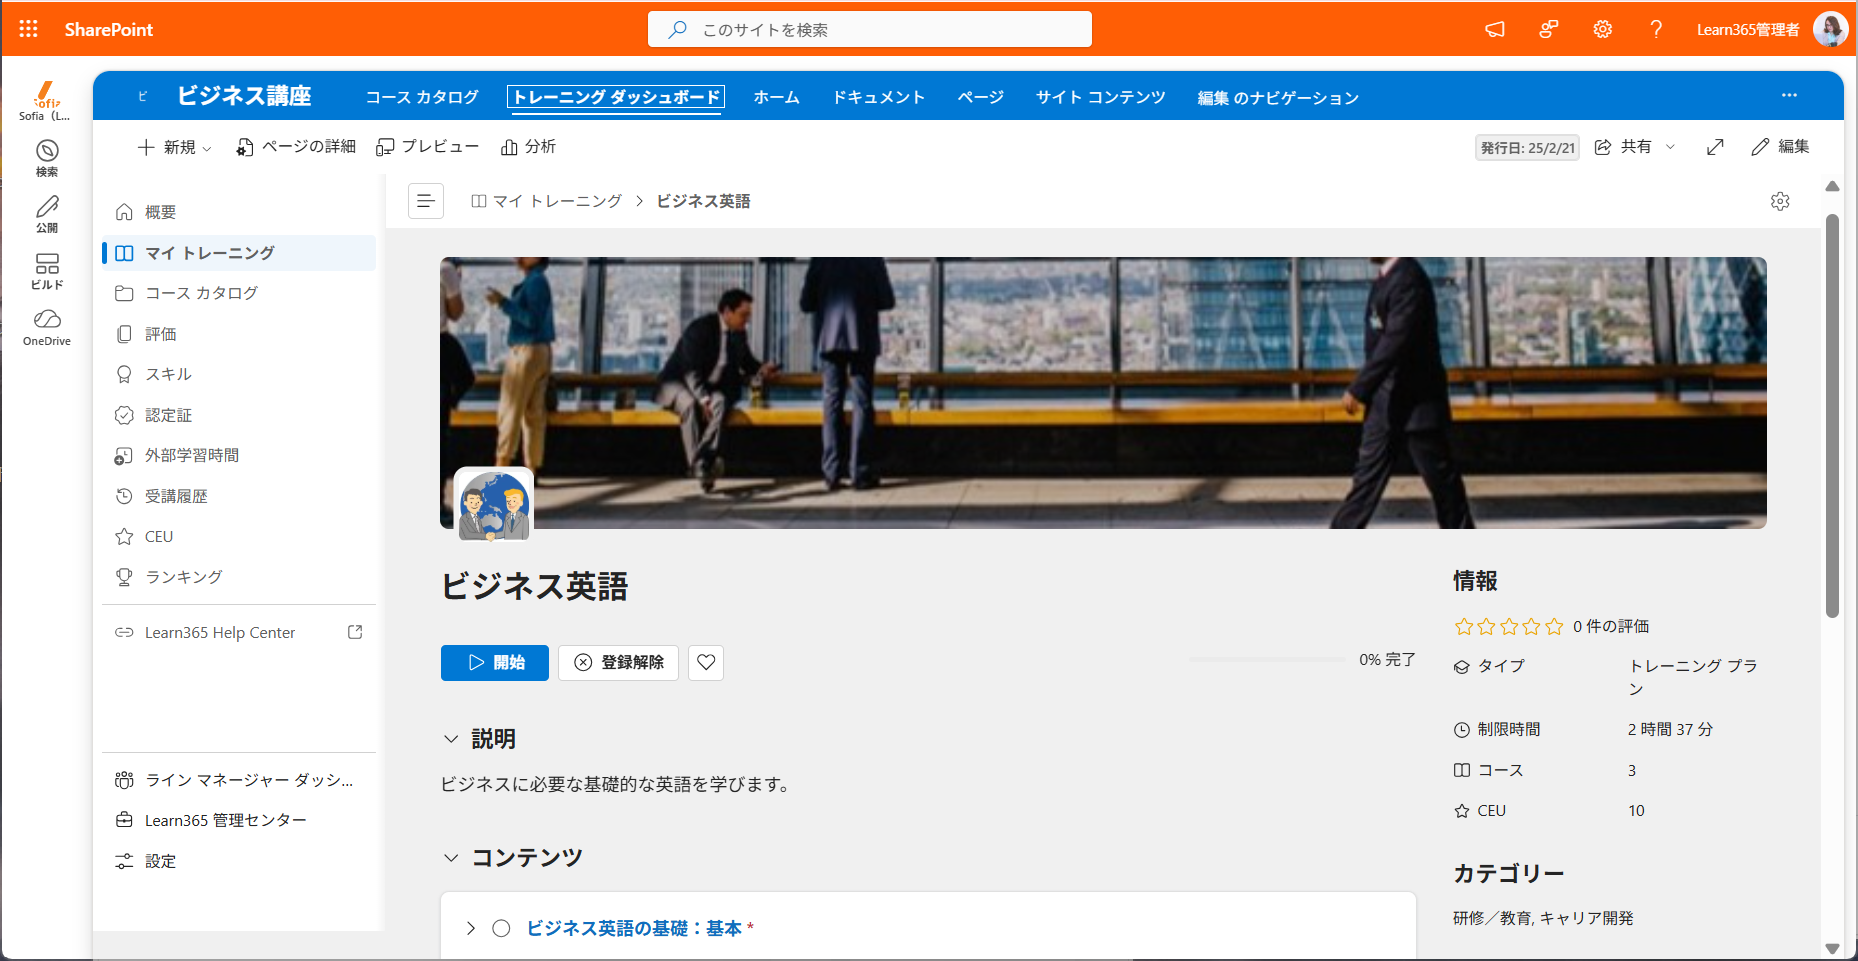Add course to favorites with heart icon
The image size is (1858, 961).
(x=706, y=662)
